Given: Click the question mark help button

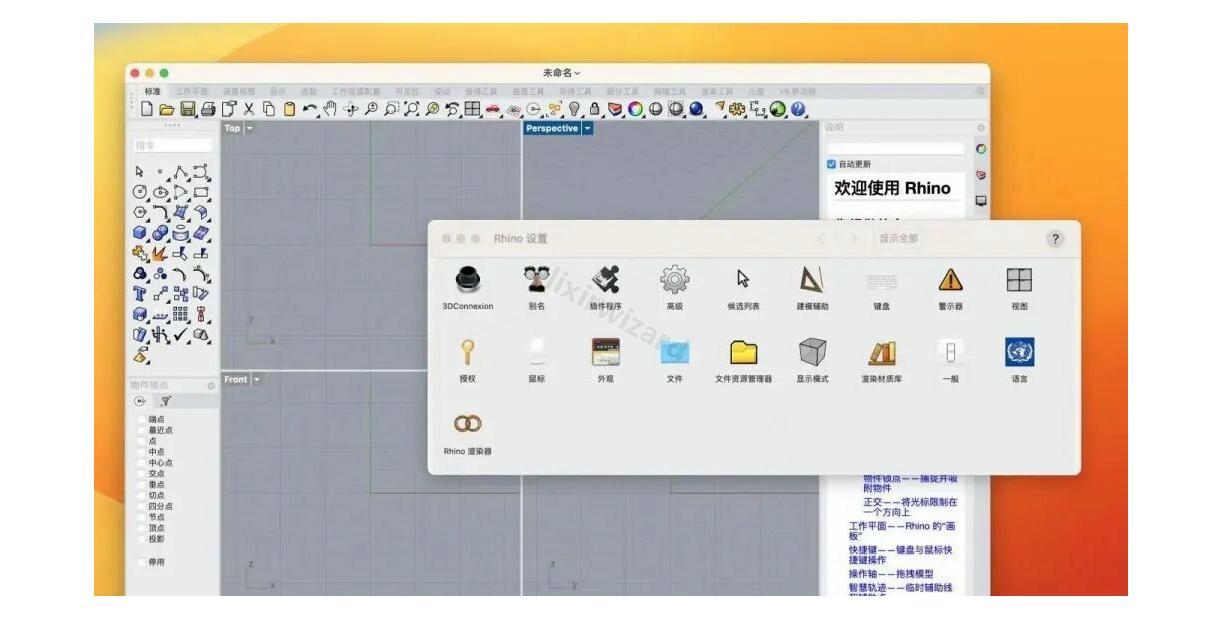Looking at the screenshot, I should pos(1057,239).
